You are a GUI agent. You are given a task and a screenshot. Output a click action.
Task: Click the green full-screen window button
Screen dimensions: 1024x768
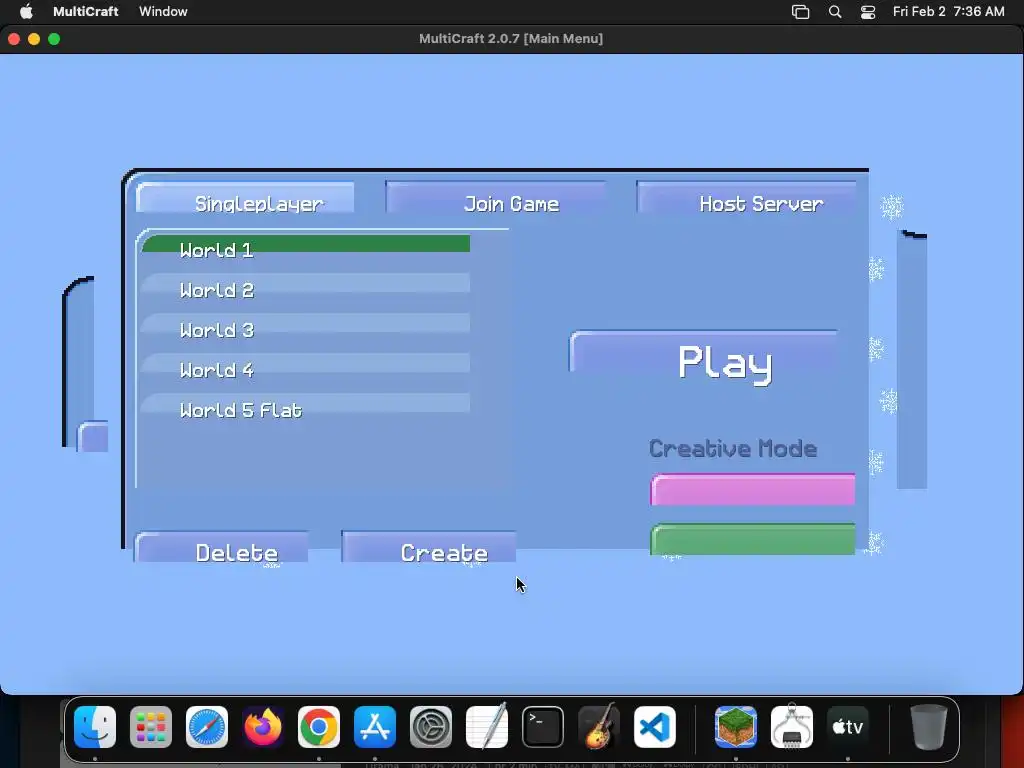[54, 39]
